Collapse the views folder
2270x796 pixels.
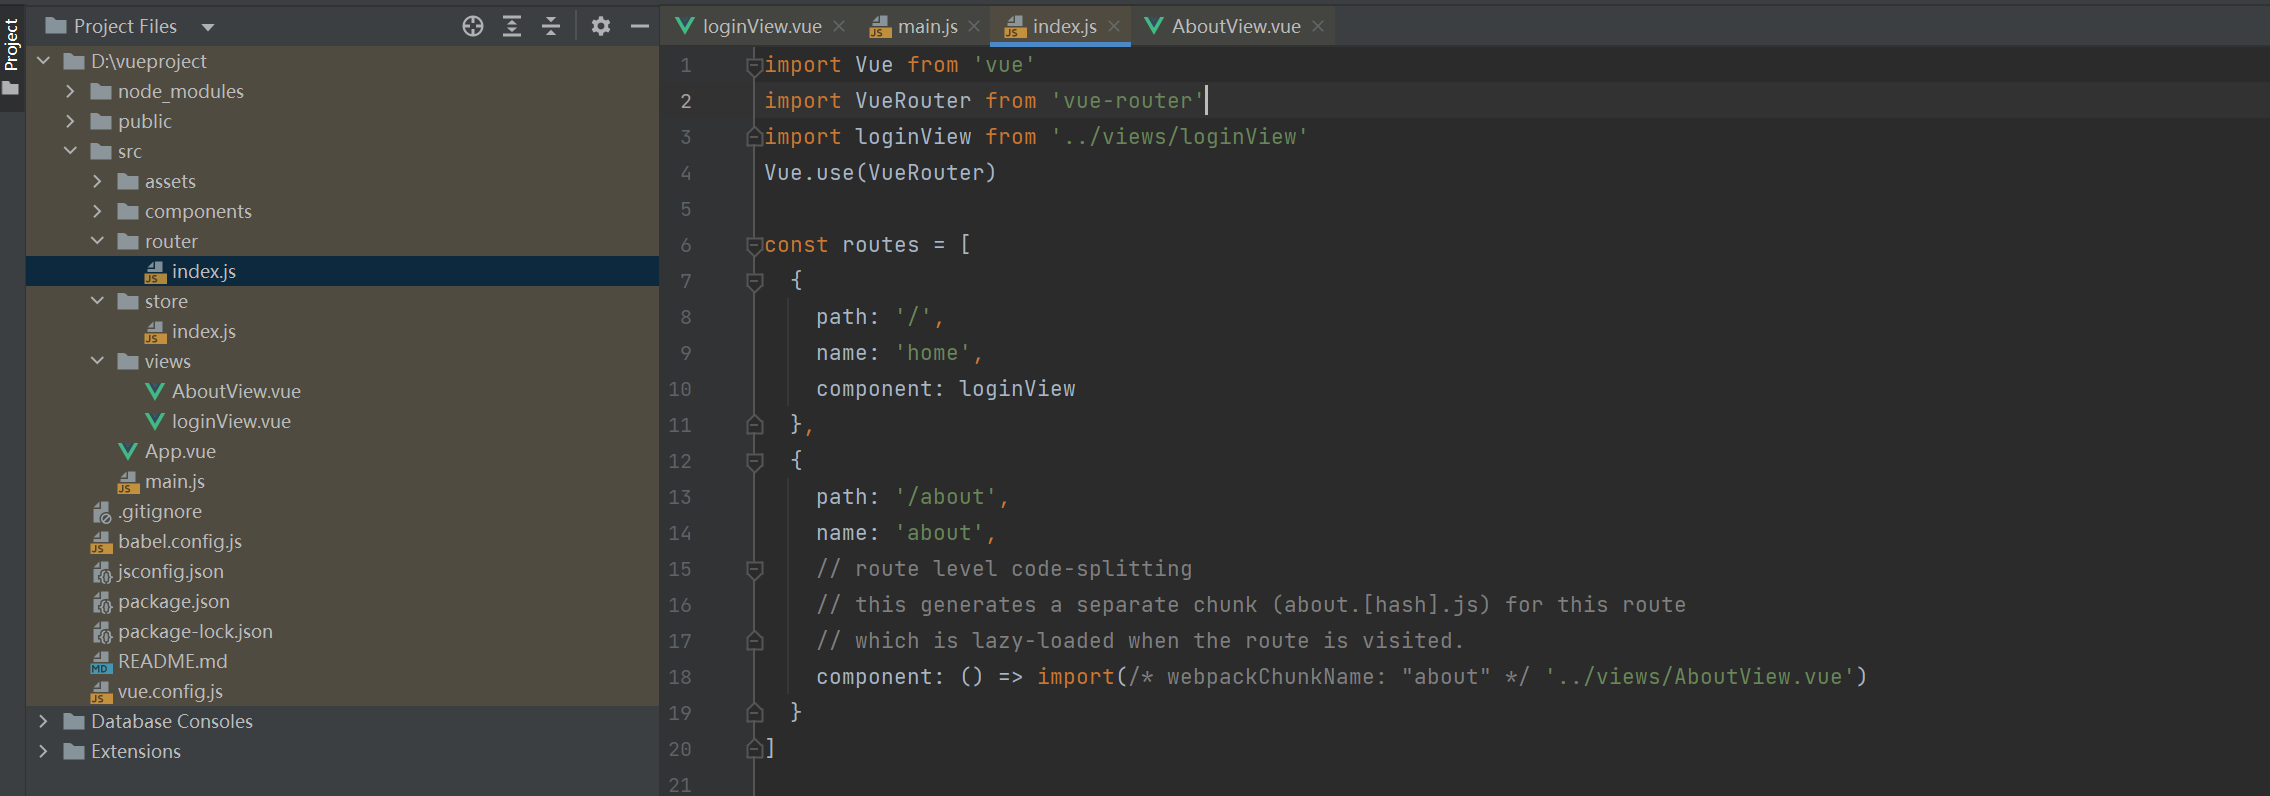coord(97,361)
